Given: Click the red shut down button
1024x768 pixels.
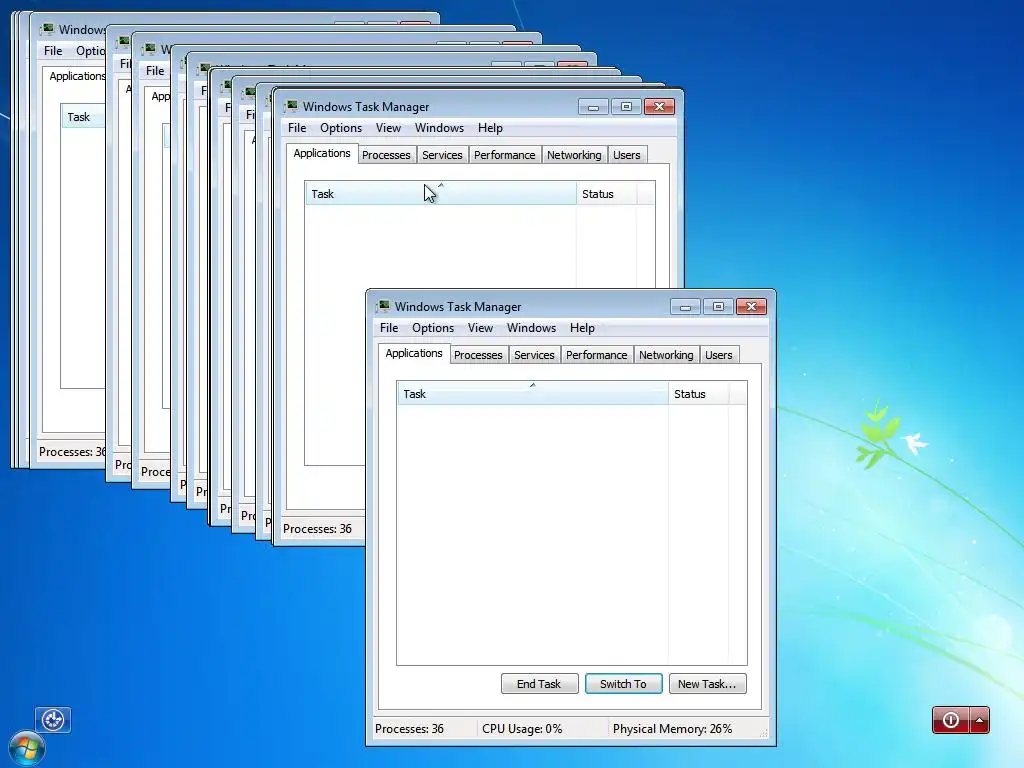Looking at the screenshot, I should 951,720.
